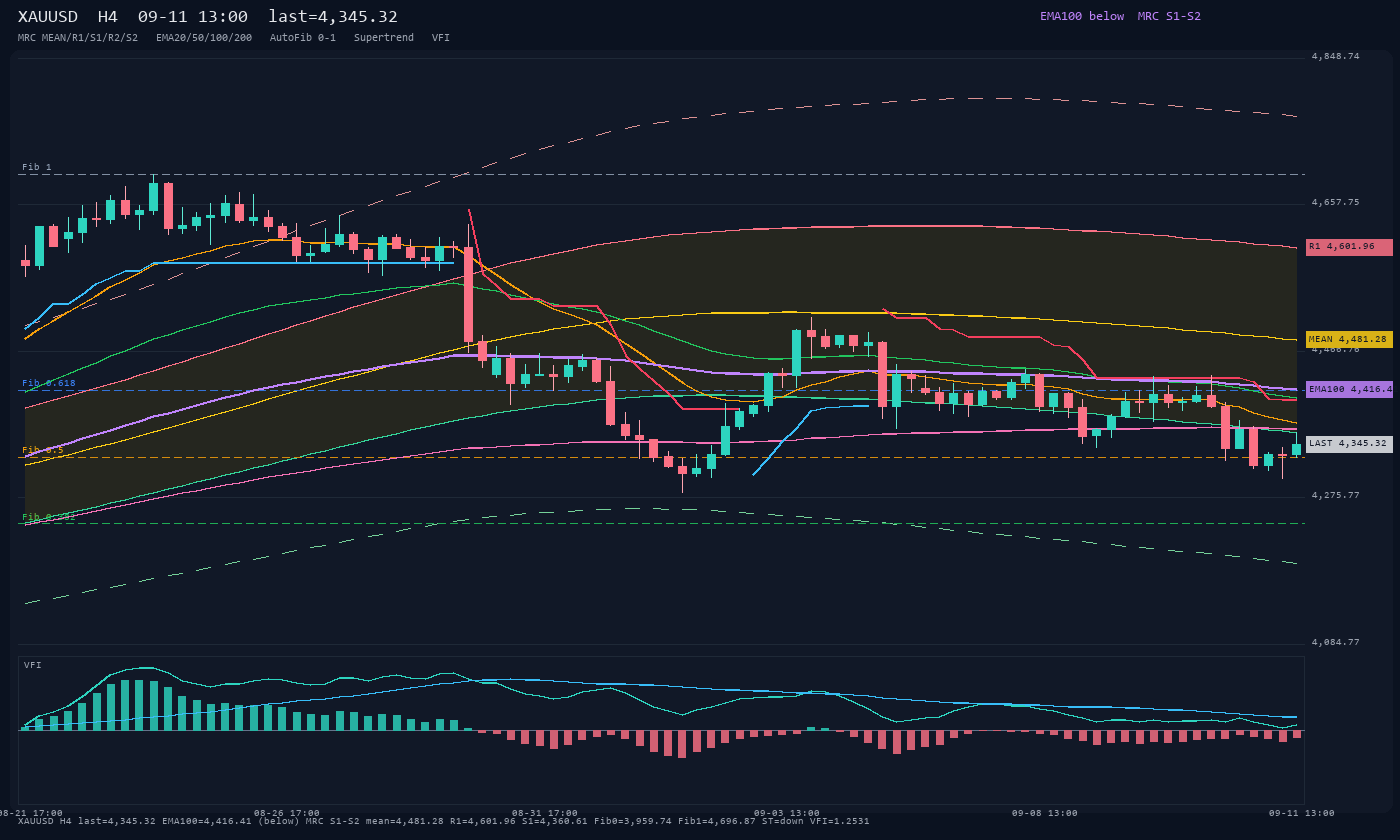The image size is (1400, 840).
Task: Click the "VFI" label in the header row
Action: pyautogui.click(x=441, y=38)
